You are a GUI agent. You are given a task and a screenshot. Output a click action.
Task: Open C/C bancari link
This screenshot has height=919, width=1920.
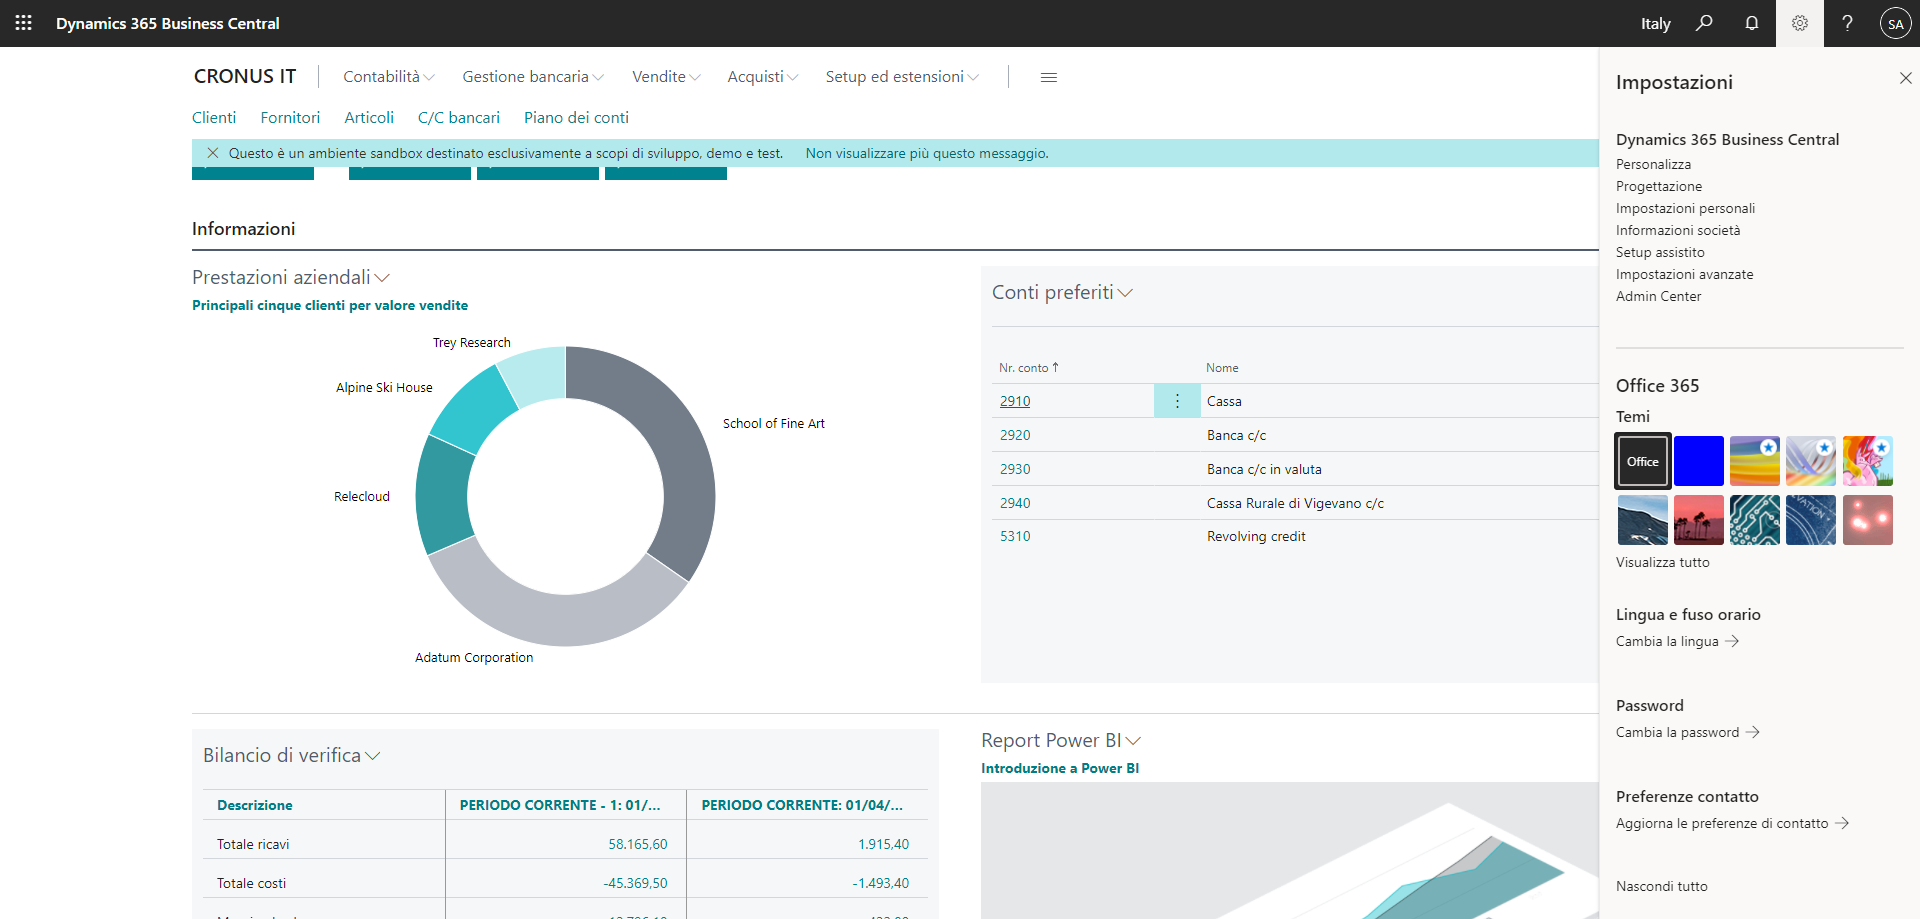coord(459,118)
